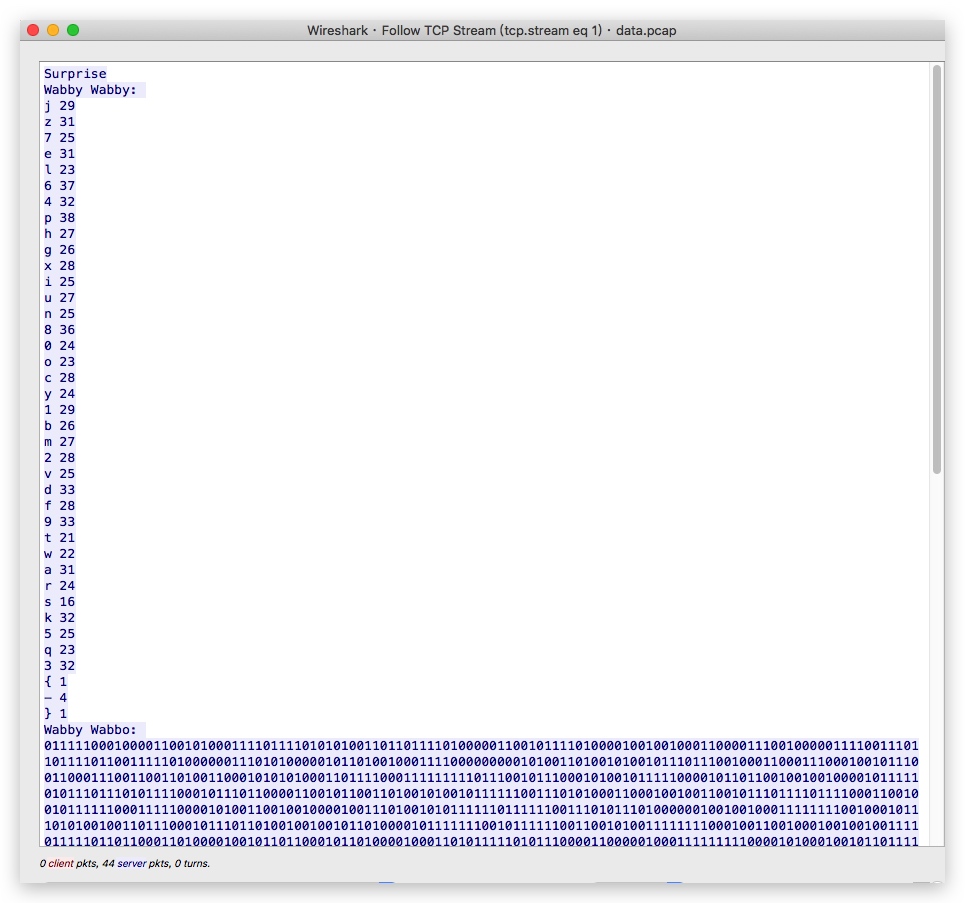The height and width of the screenshot is (903, 965).
Task: Click the vertical scrollbar thumb in the stream pane
Action: point(937,270)
